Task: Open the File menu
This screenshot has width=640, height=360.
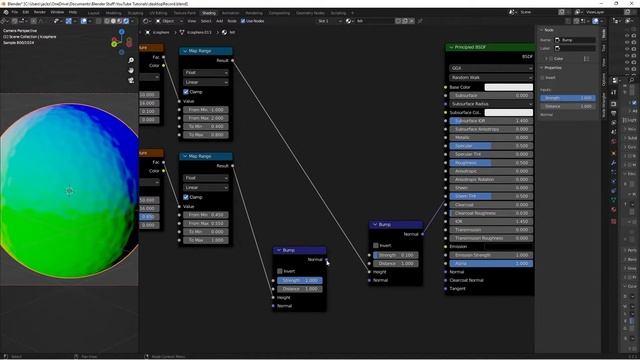Action: point(15,12)
